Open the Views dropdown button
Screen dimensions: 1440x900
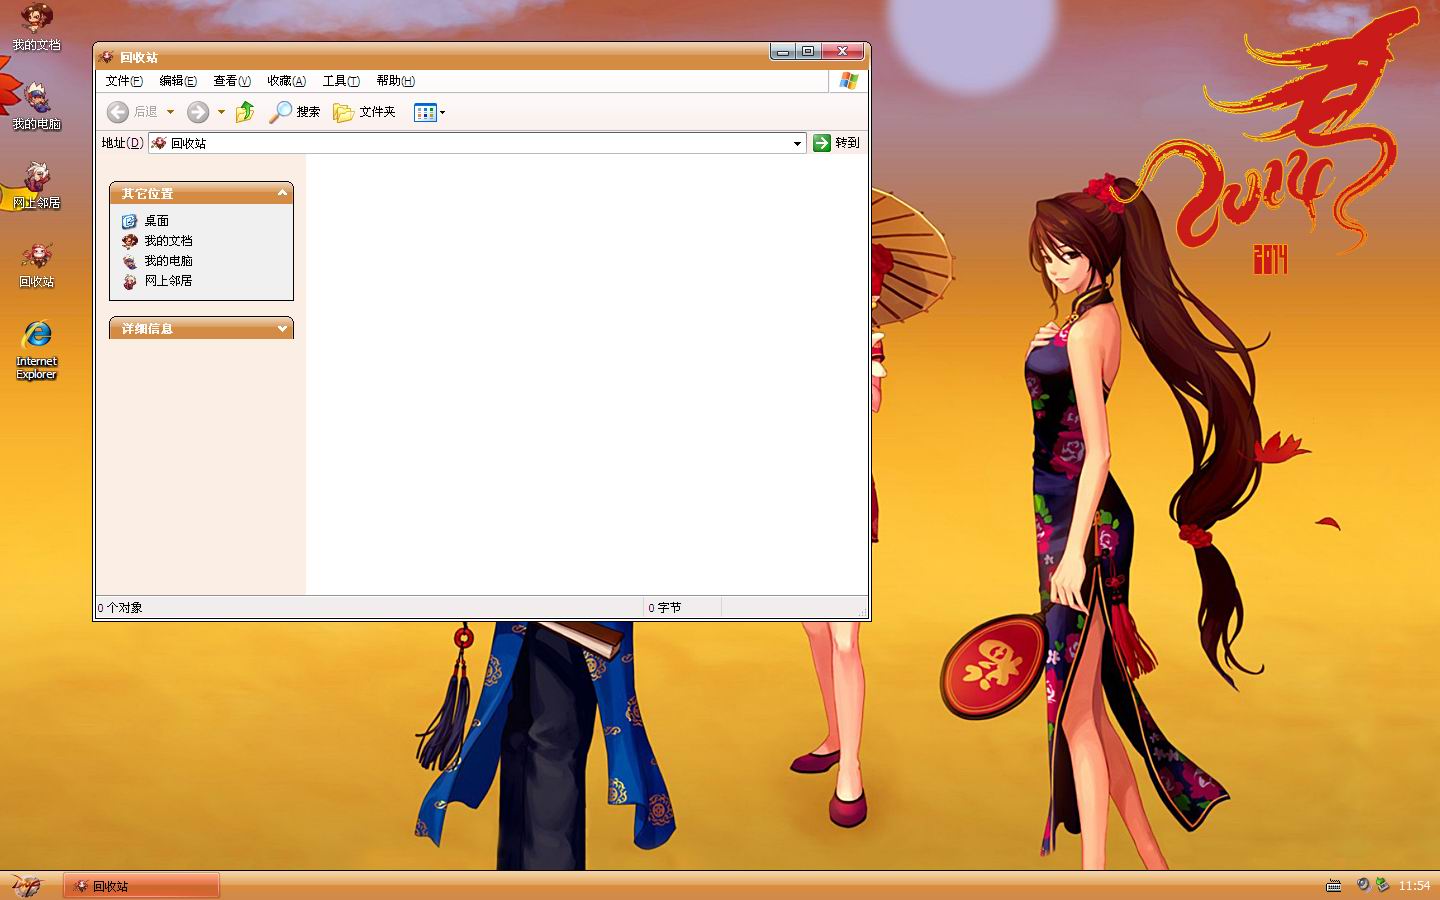click(x=430, y=112)
